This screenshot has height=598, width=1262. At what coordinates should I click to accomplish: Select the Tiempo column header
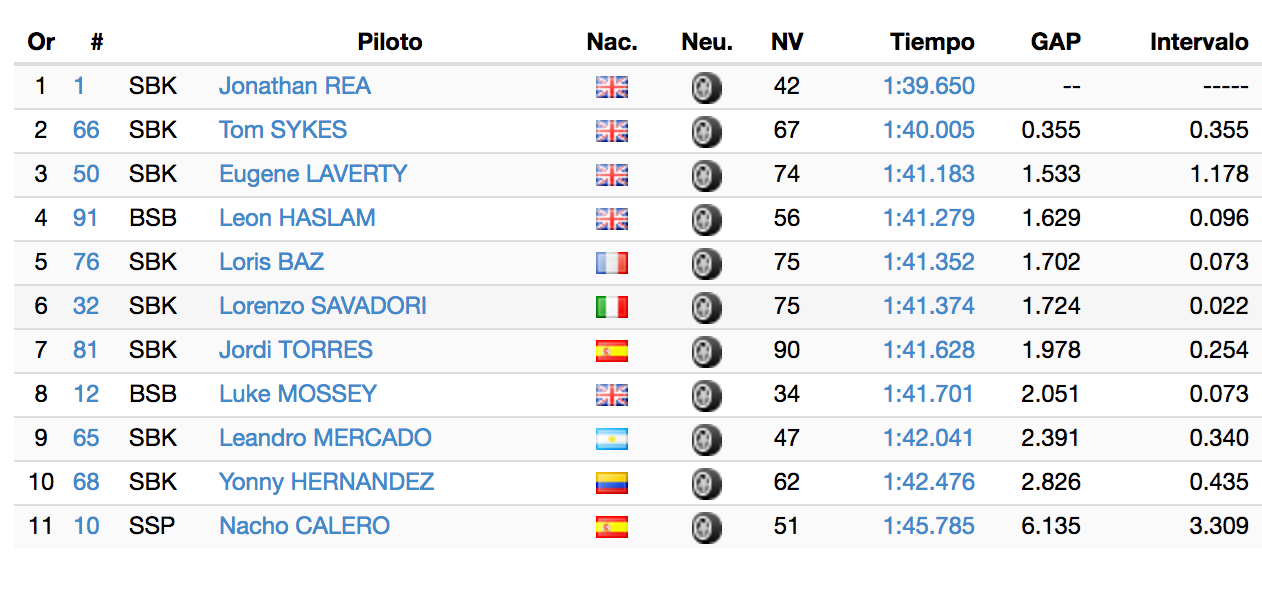[932, 42]
